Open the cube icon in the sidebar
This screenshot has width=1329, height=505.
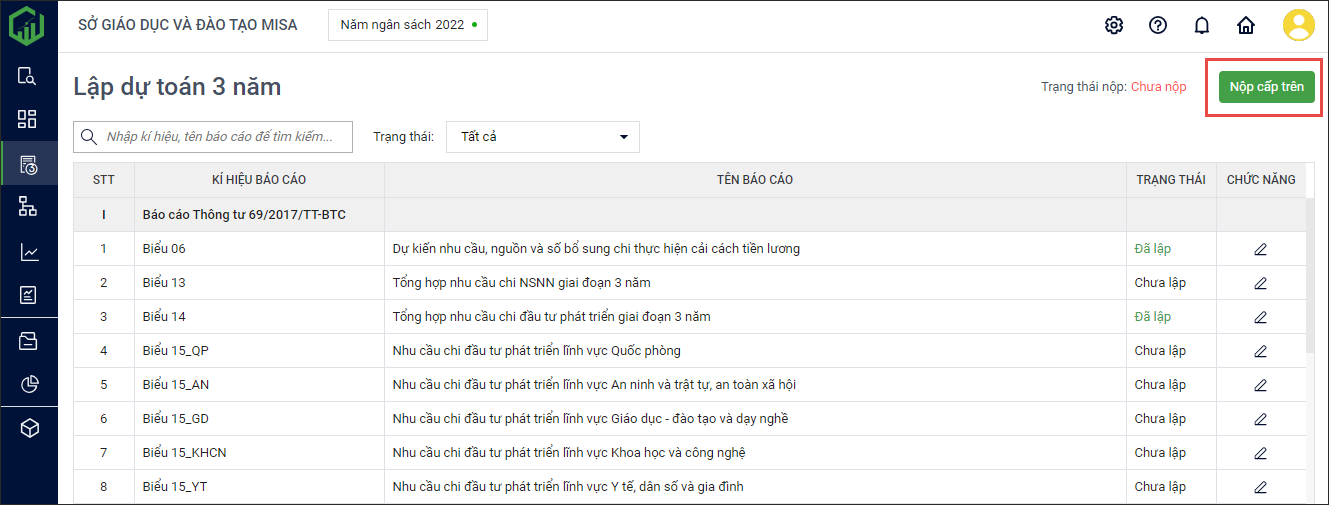point(28,428)
